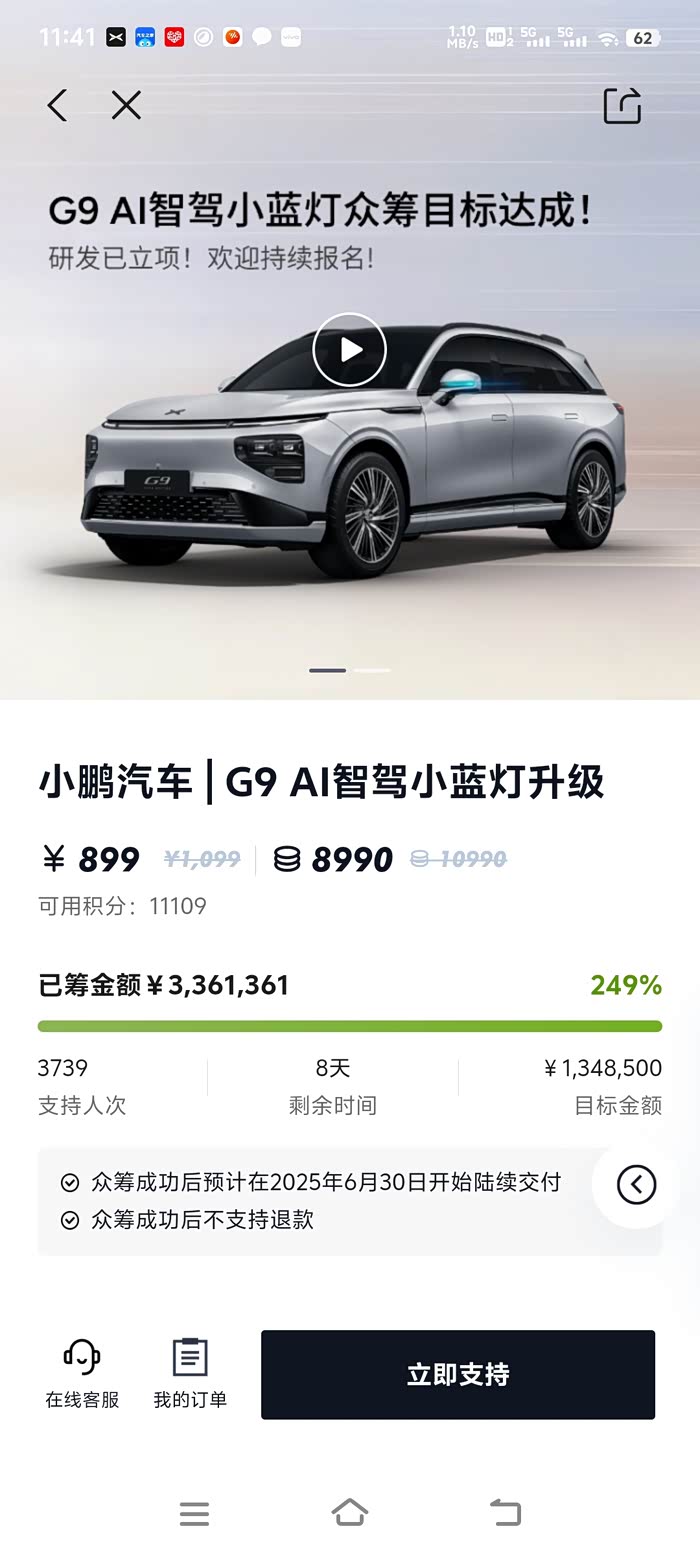This screenshot has height=1555, width=700.
Task: Tap check icon beside 2025年6月30日 delivery note
Action: pyautogui.click(x=70, y=1183)
